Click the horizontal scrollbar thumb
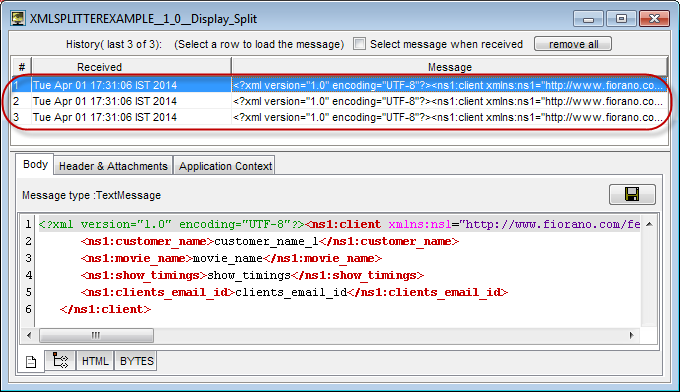680x392 pixels. [96, 335]
